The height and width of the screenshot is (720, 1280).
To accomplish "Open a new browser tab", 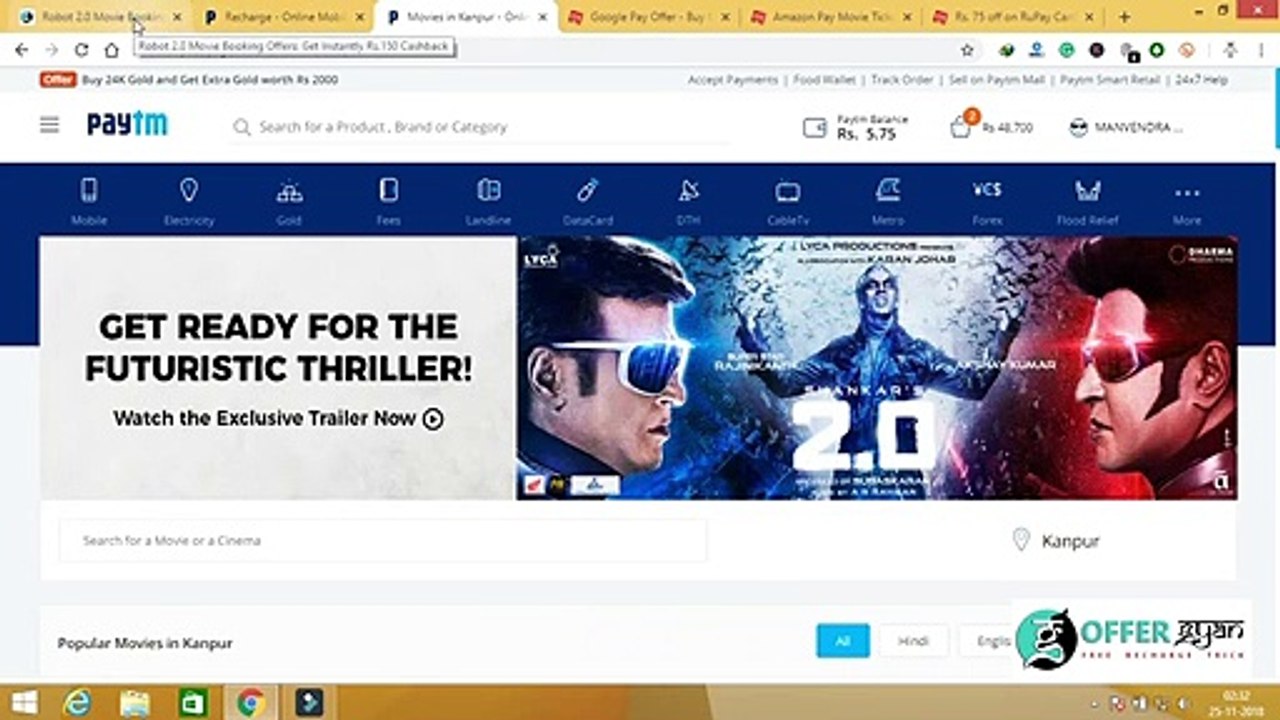I will 1125,16.
